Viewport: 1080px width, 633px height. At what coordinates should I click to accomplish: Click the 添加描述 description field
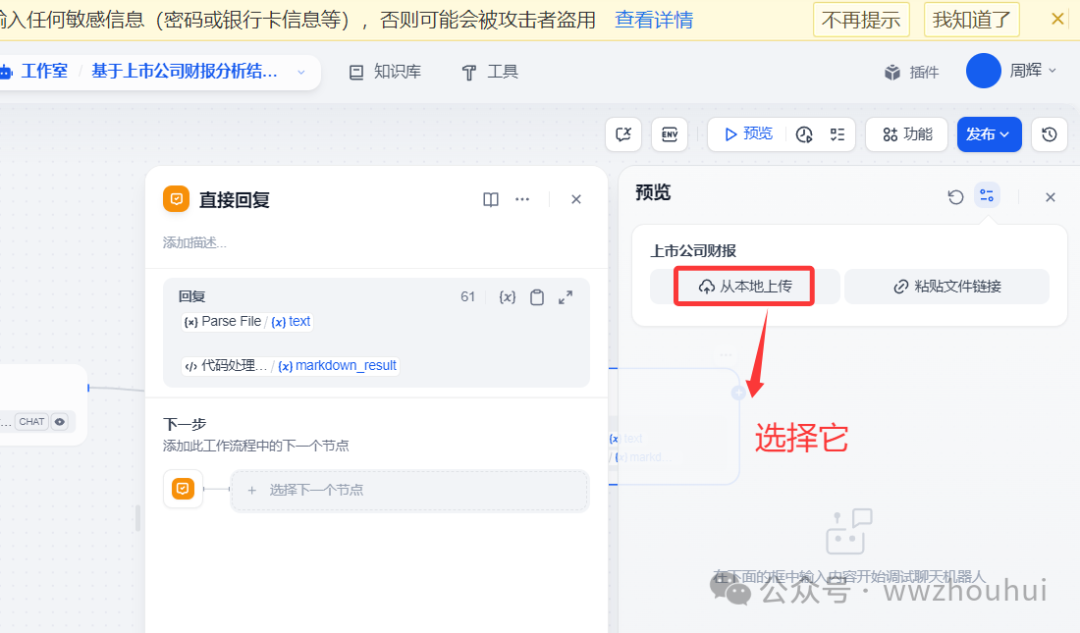(195, 242)
